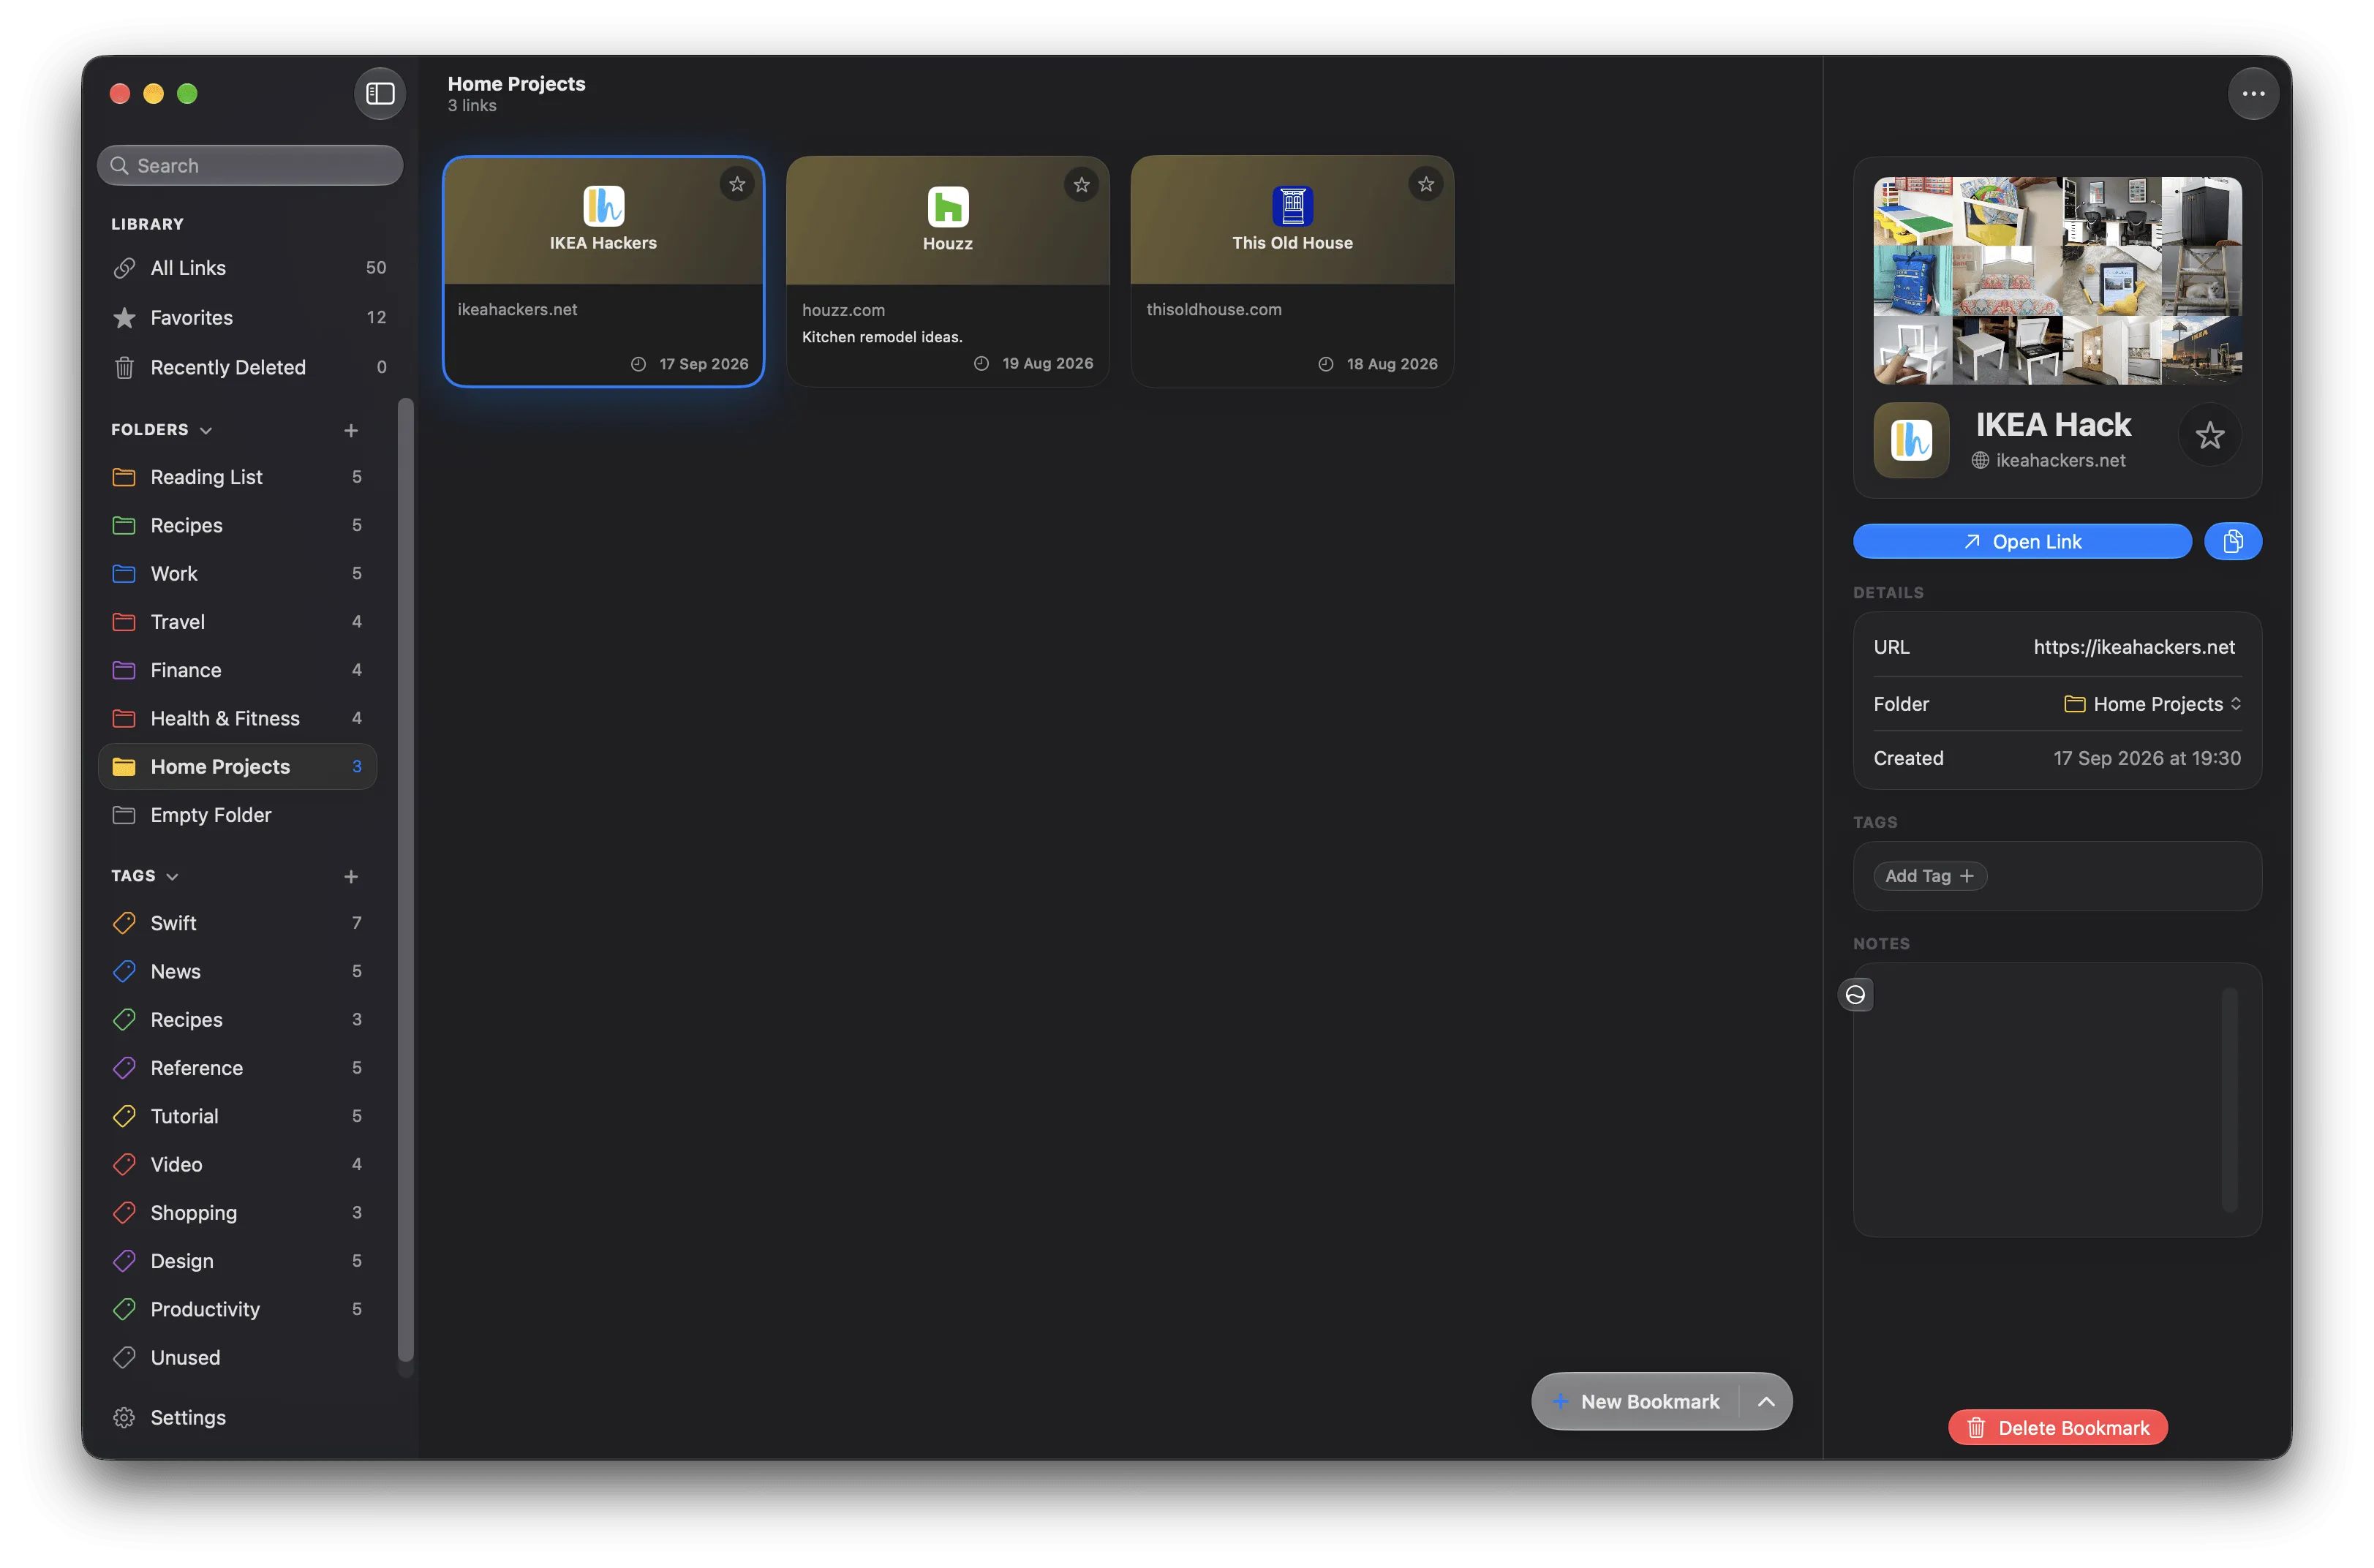Click the Shopping tag icon
The image size is (2374, 1568).
(x=124, y=1212)
